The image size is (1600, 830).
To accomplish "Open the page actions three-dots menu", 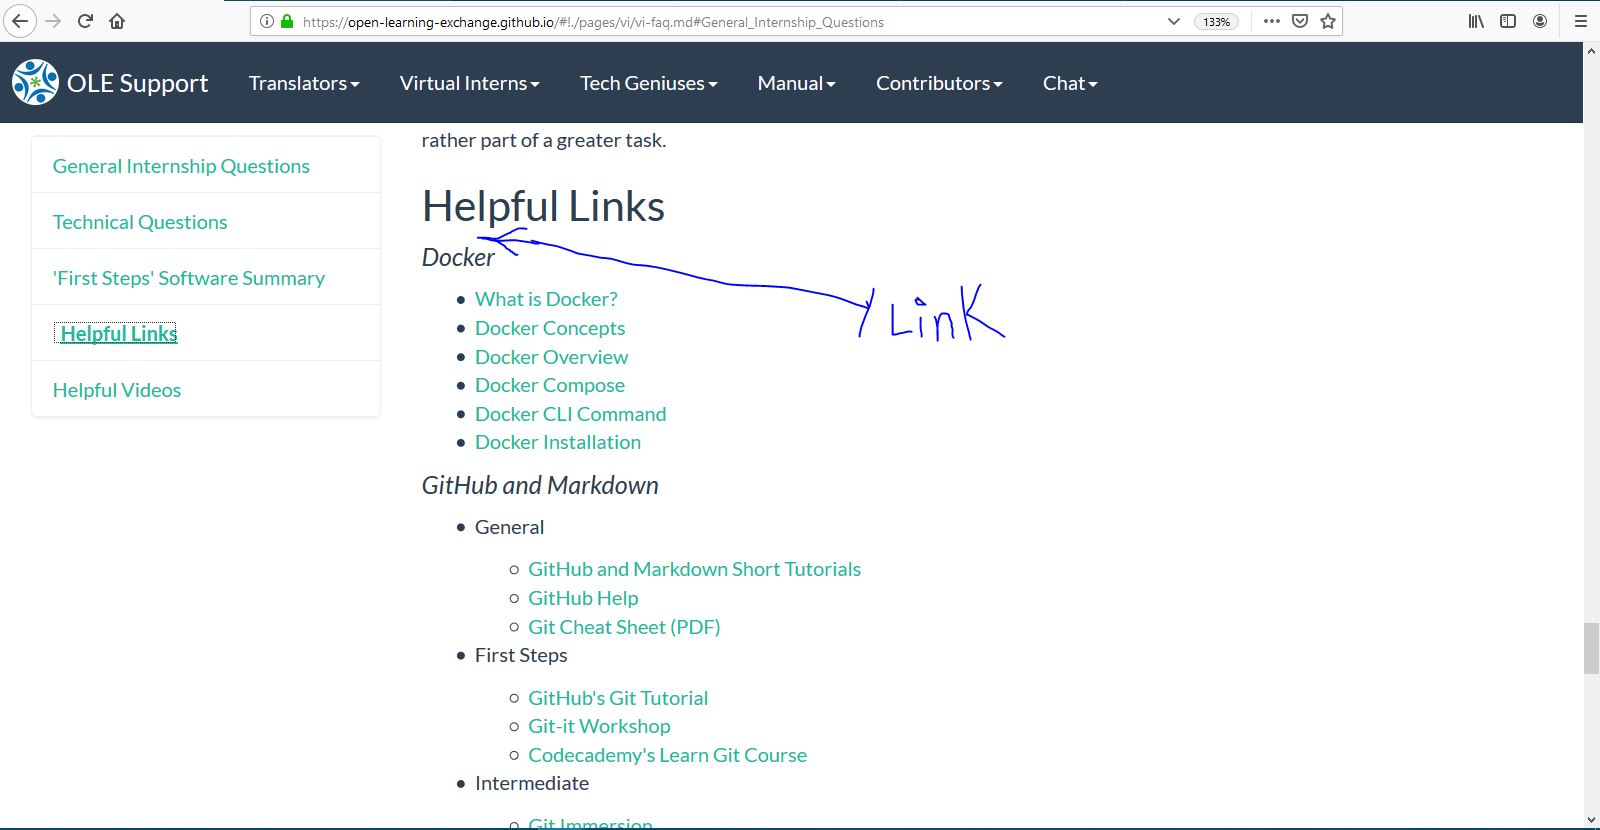I will click(x=1272, y=21).
